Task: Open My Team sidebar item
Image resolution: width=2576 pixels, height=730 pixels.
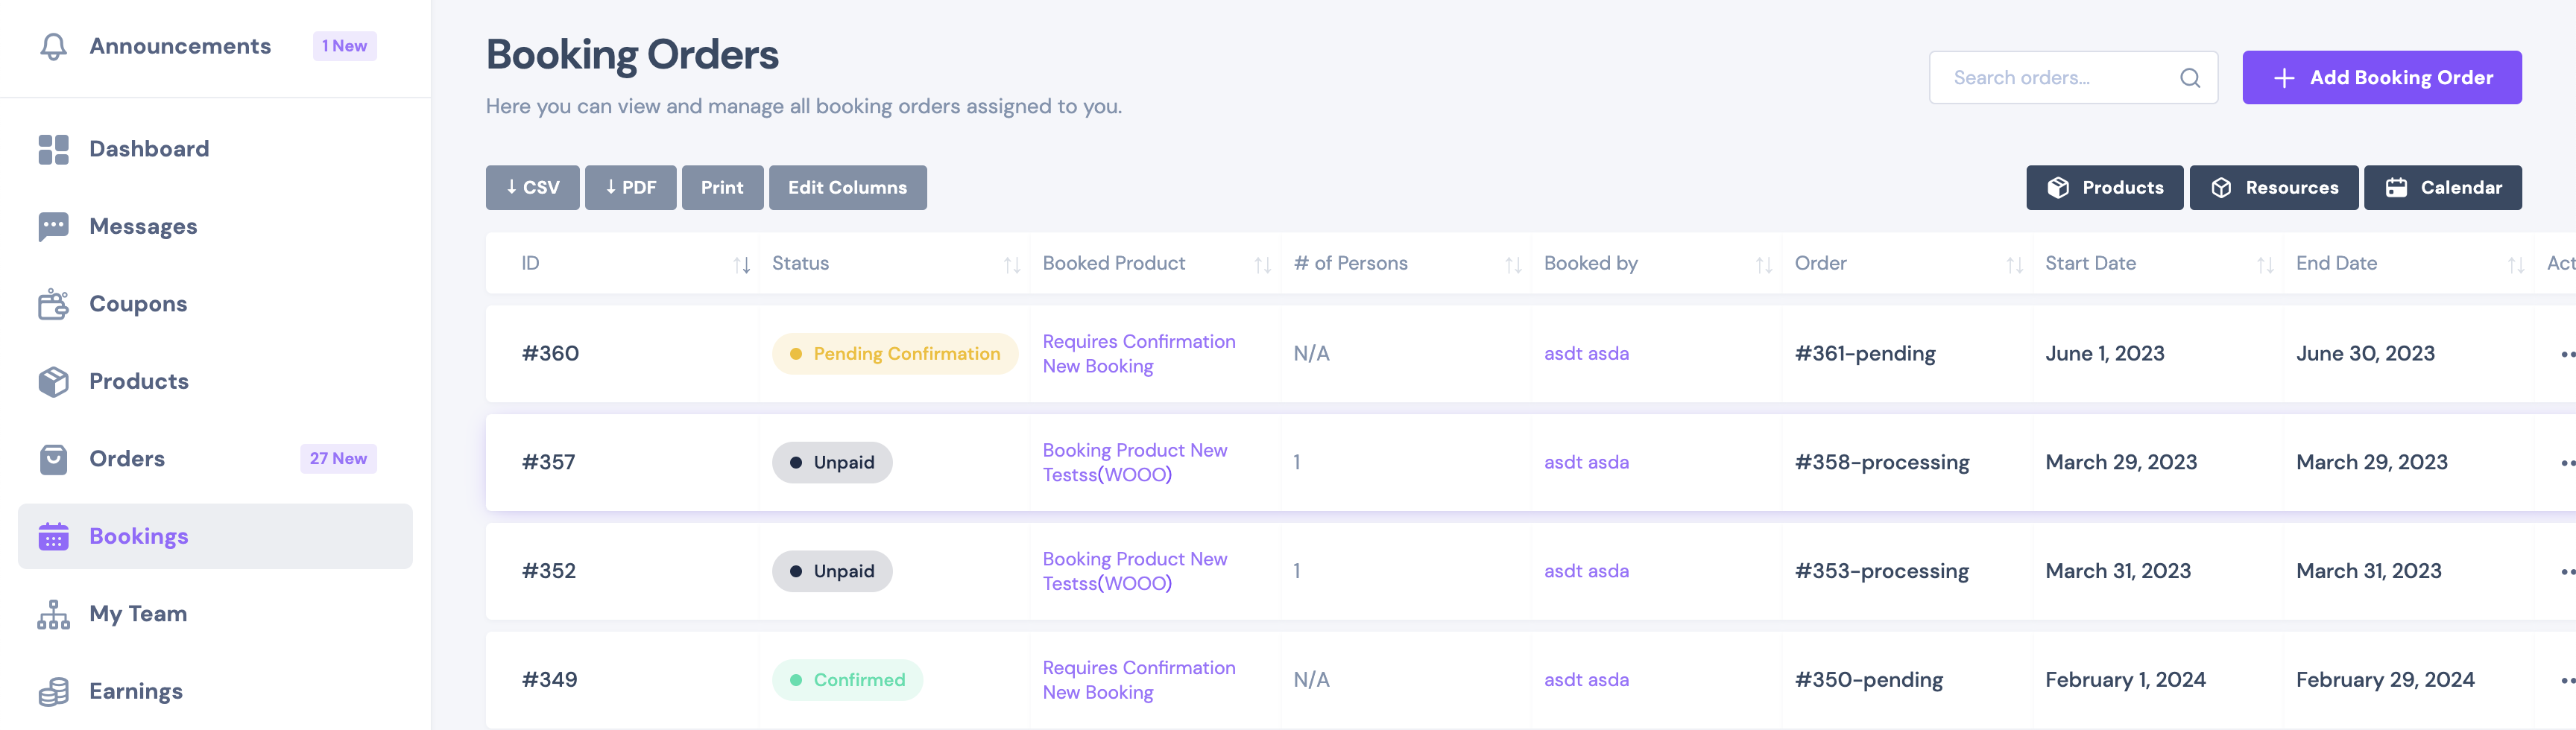Action: tap(215, 614)
